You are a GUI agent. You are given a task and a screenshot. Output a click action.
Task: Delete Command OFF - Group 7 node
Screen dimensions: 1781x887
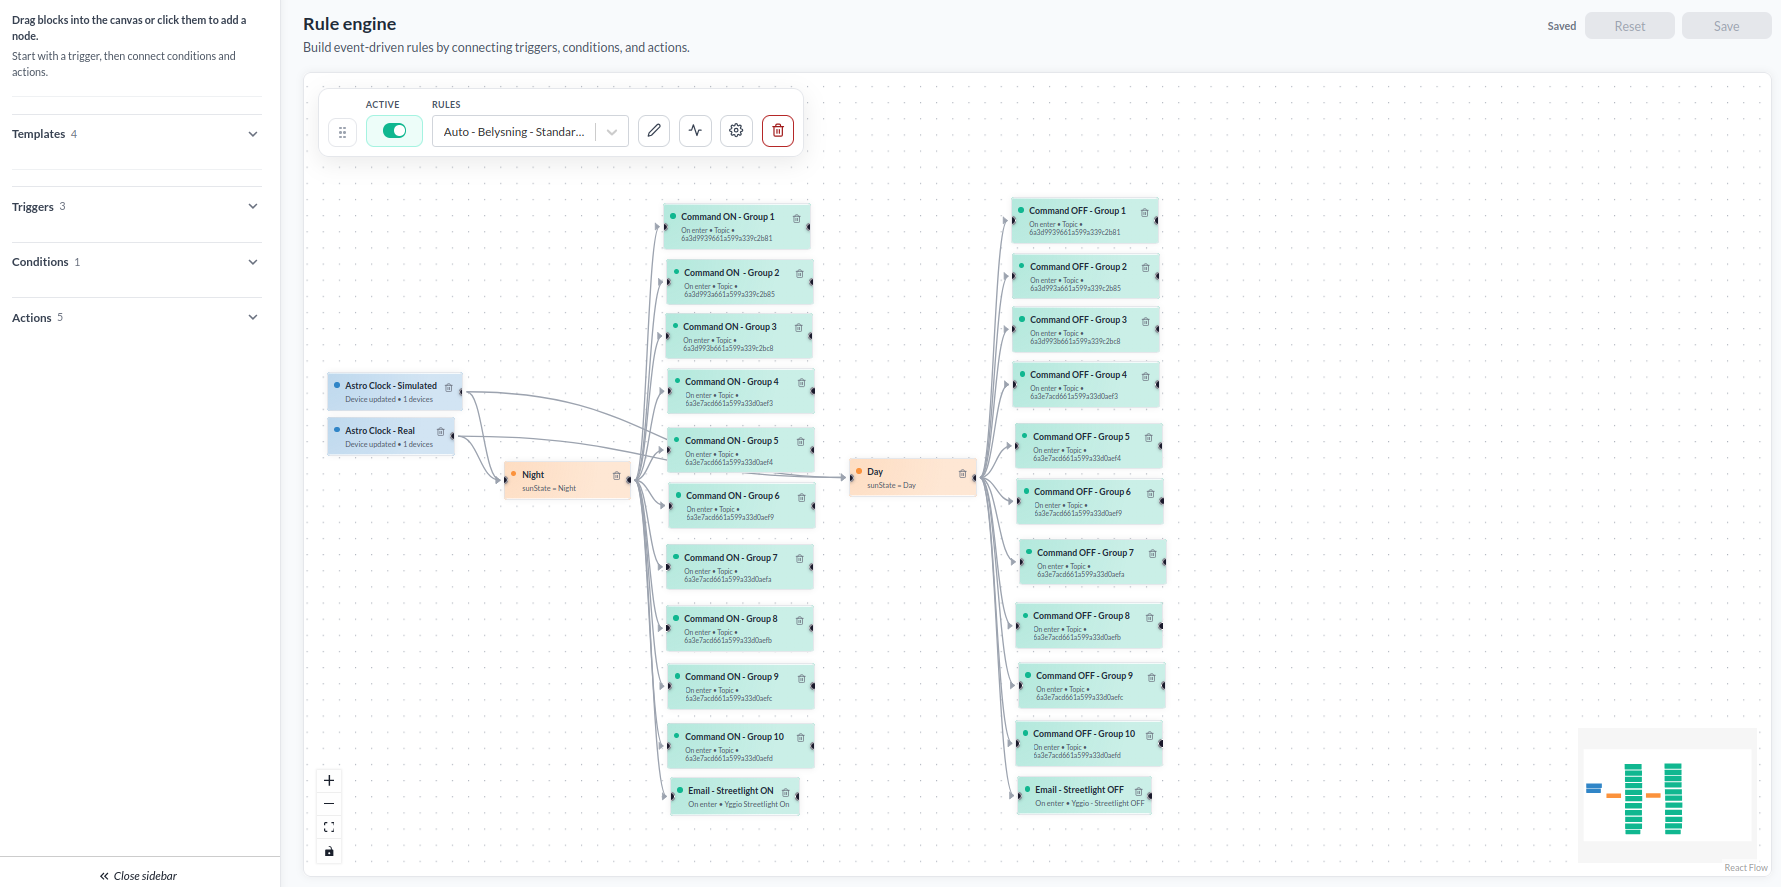pos(1152,554)
